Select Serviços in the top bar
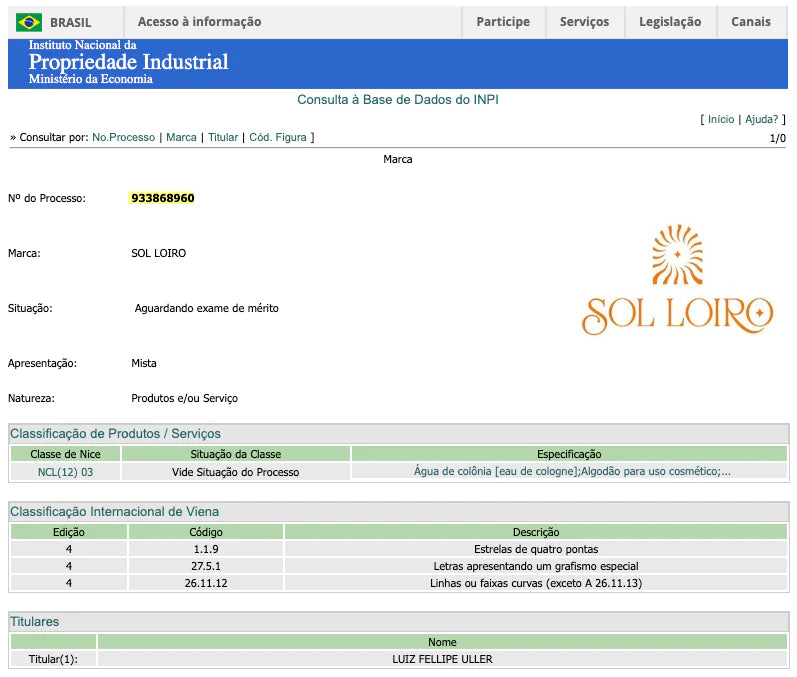This screenshot has width=797, height=677. click(x=584, y=22)
